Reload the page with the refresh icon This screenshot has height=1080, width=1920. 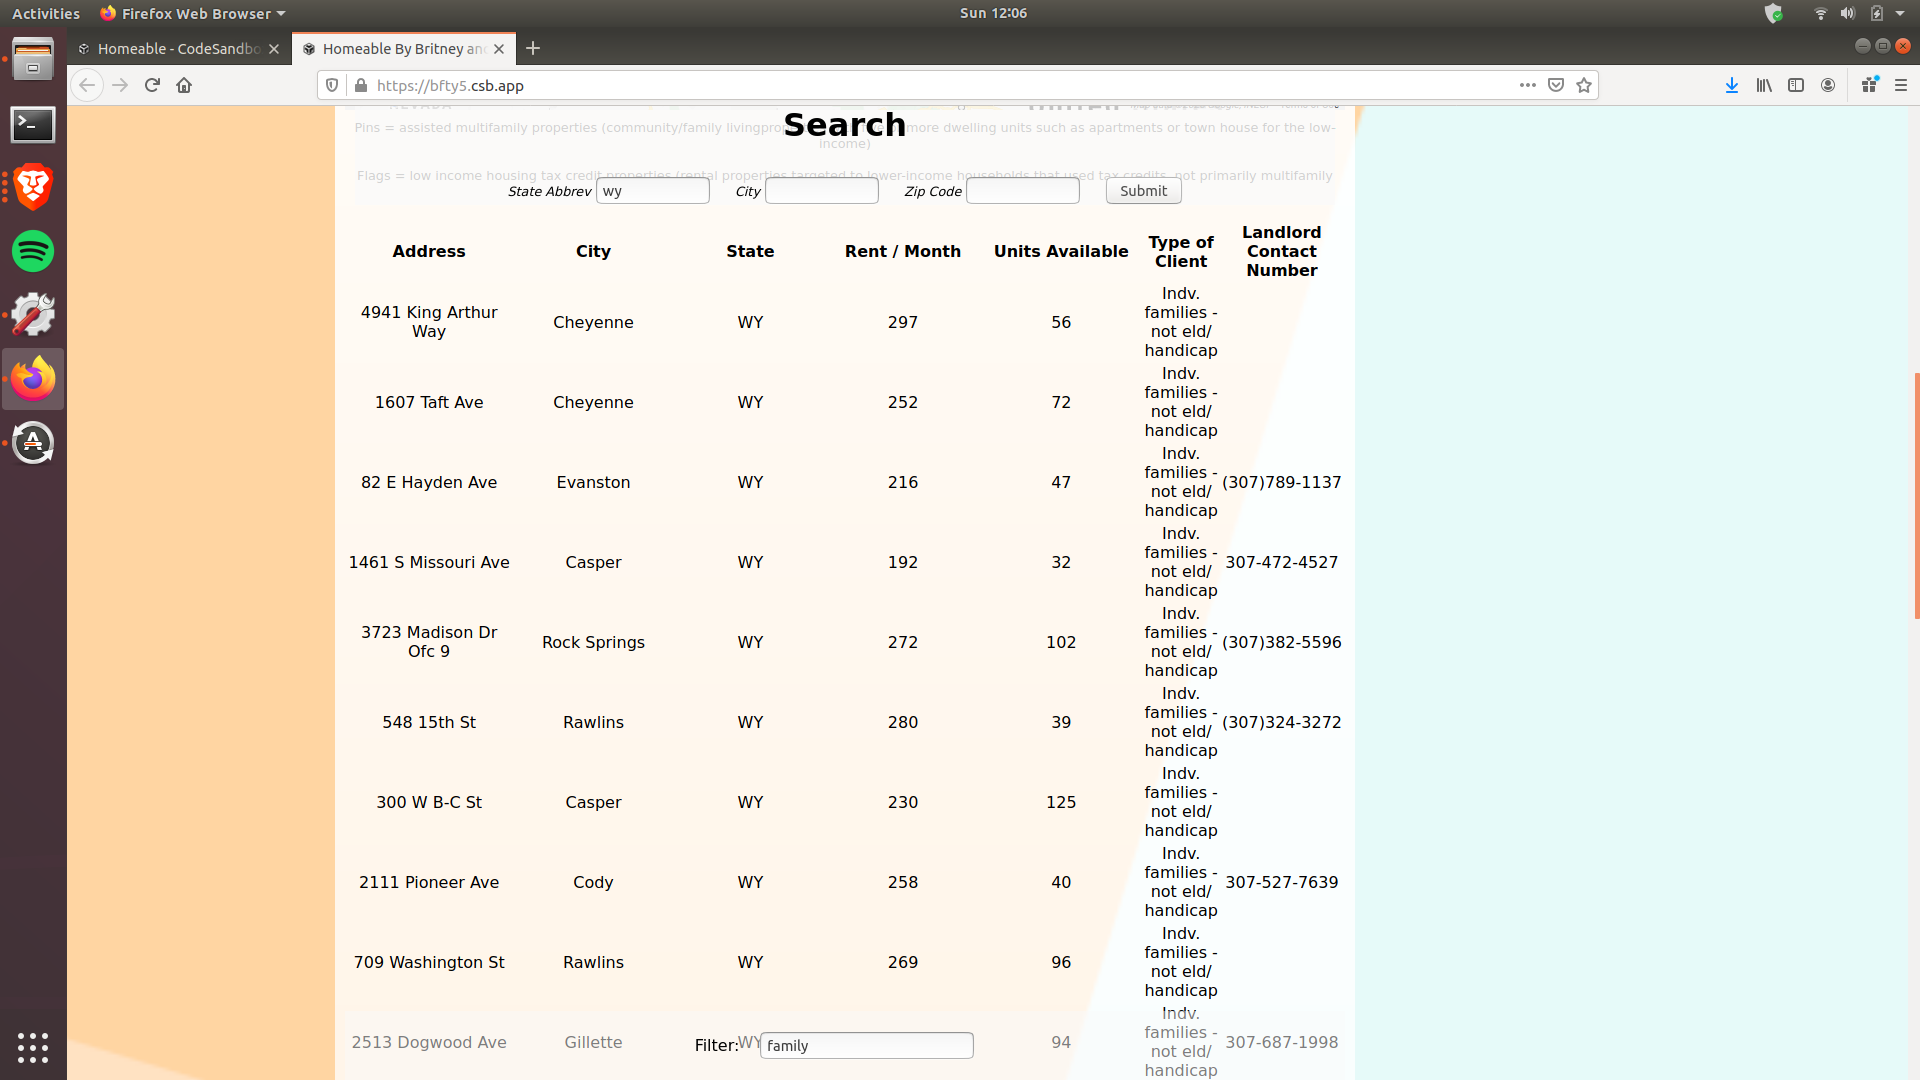(152, 85)
